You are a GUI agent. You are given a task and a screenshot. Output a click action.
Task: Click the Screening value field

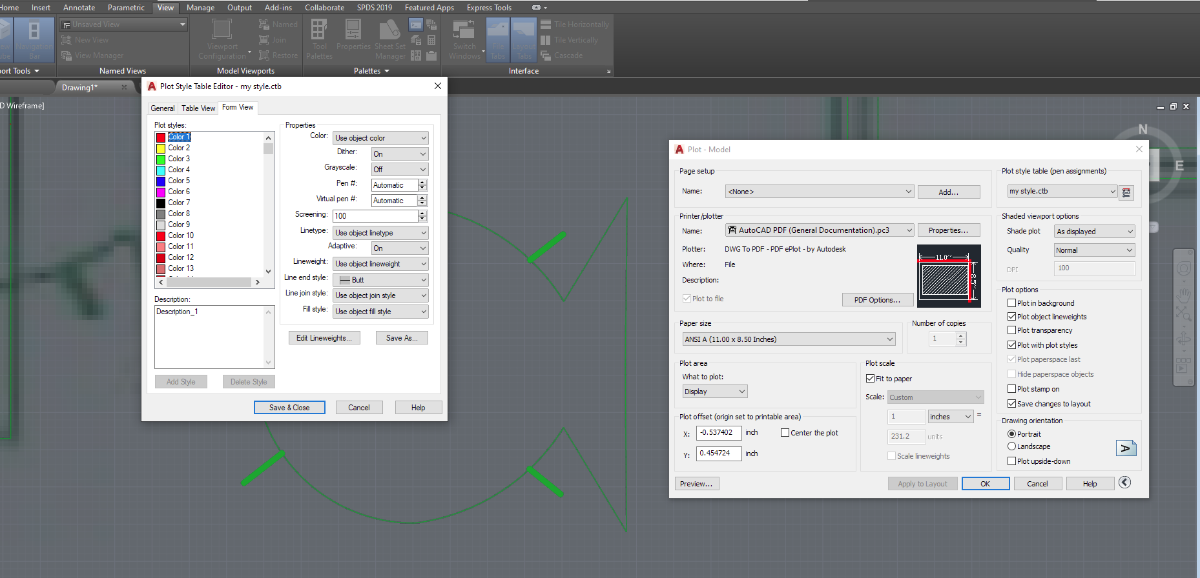click(374, 216)
